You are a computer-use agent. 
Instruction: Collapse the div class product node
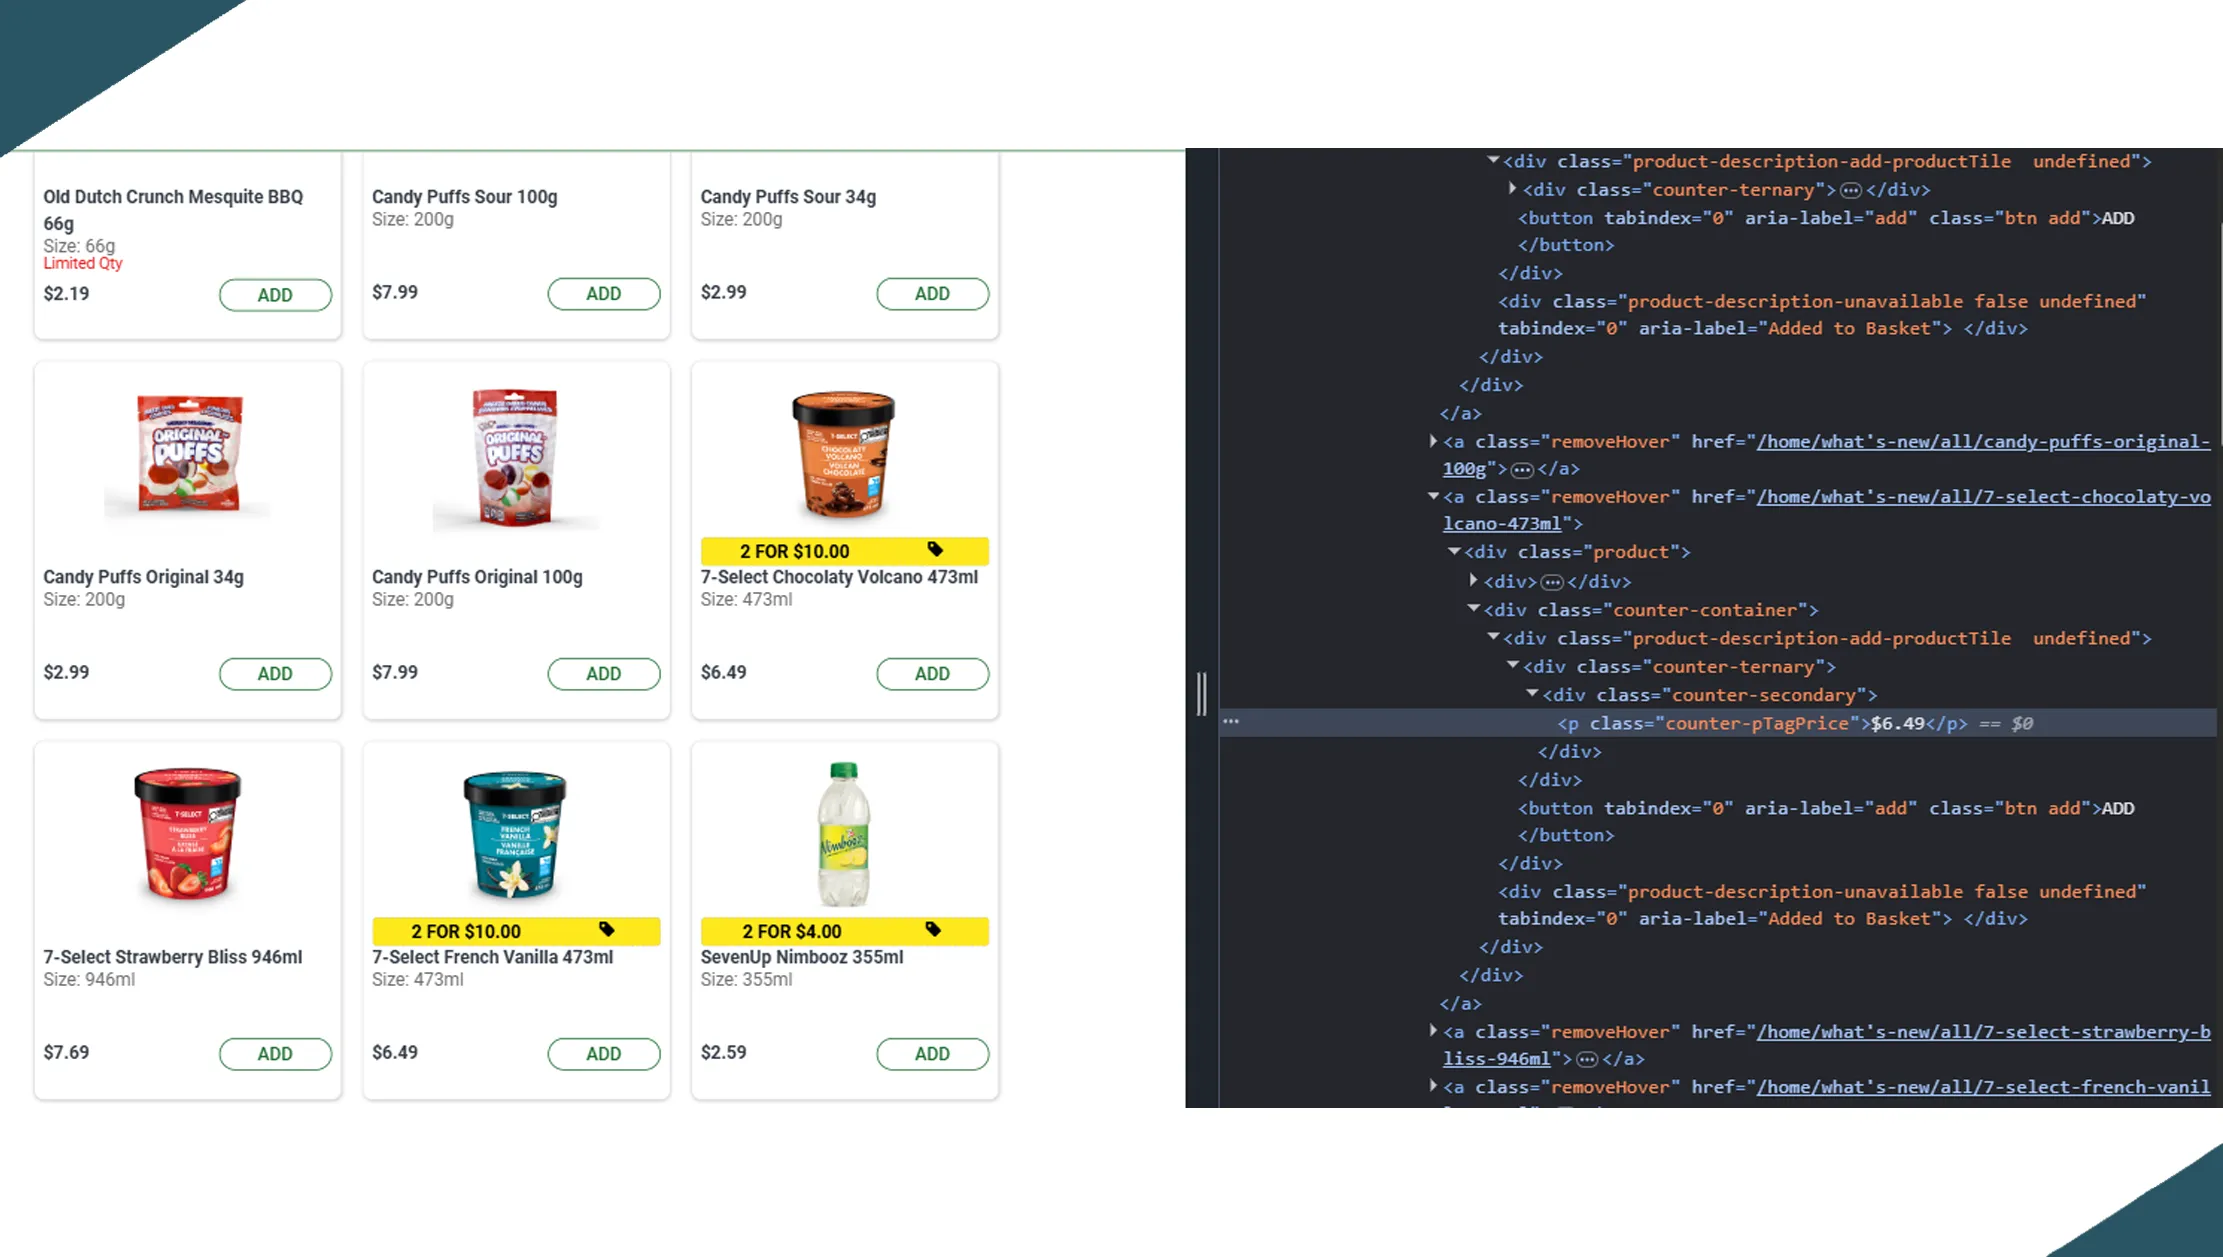pos(1454,551)
